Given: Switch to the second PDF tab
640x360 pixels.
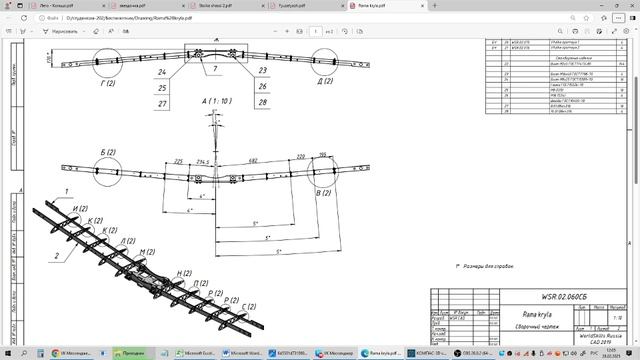Looking at the screenshot, I should click(x=147, y=6).
